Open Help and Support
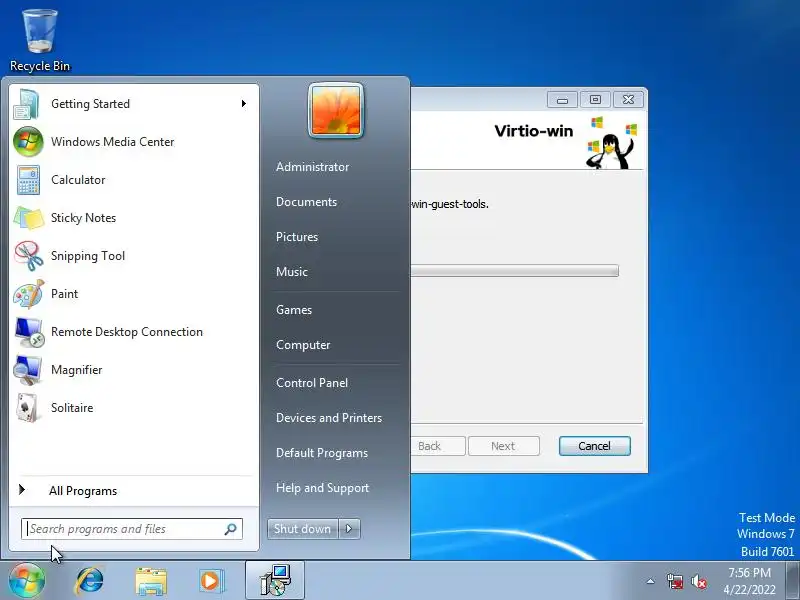Image resolution: width=800 pixels, height=600 pixels. [x=322, y=488]
